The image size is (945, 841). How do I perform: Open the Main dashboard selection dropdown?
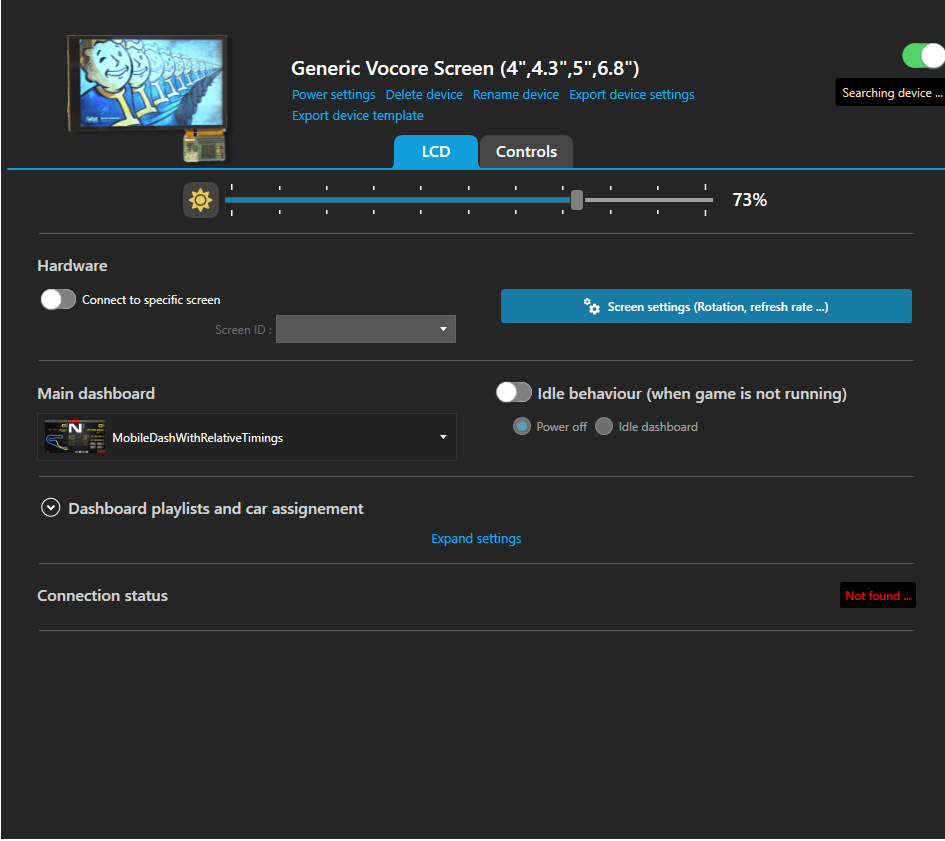[246, 437]
